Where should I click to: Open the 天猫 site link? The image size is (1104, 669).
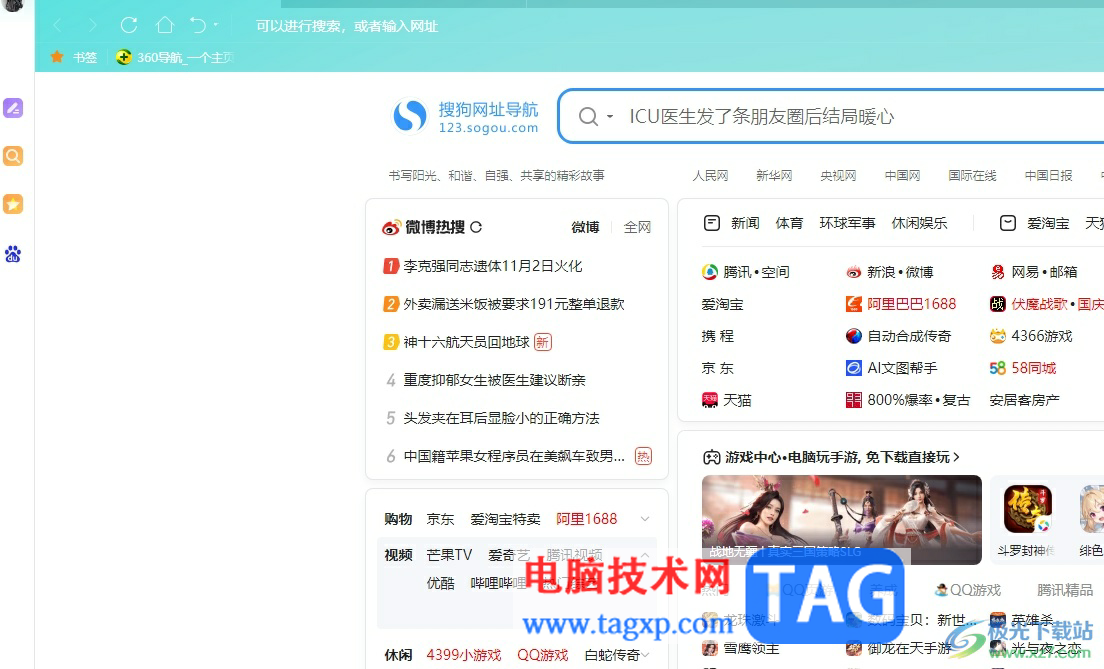coord(727,400)
